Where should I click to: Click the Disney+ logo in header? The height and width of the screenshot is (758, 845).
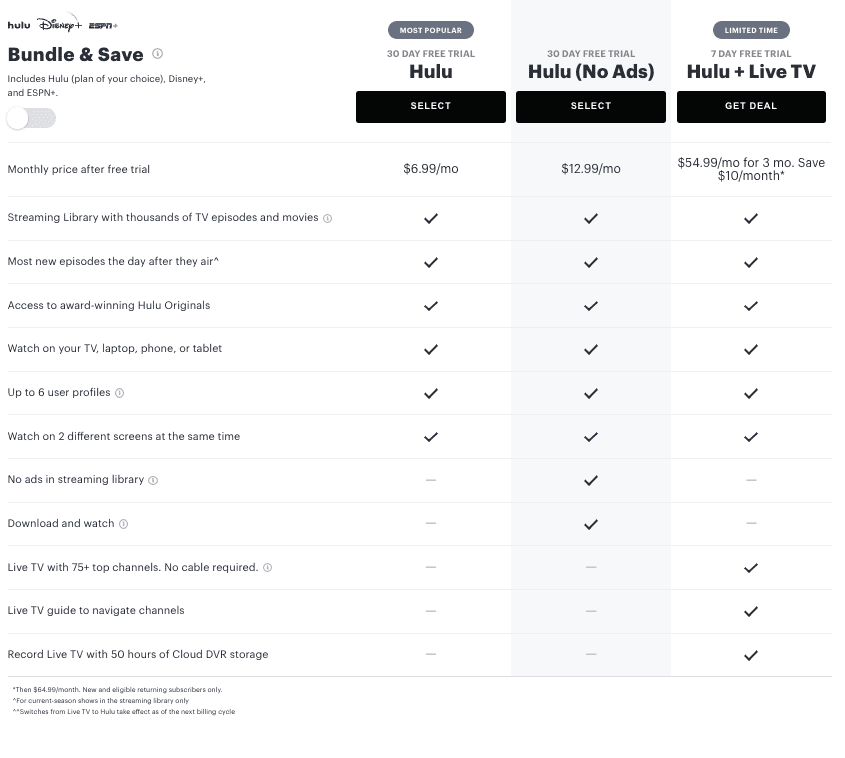pos(60,25)
